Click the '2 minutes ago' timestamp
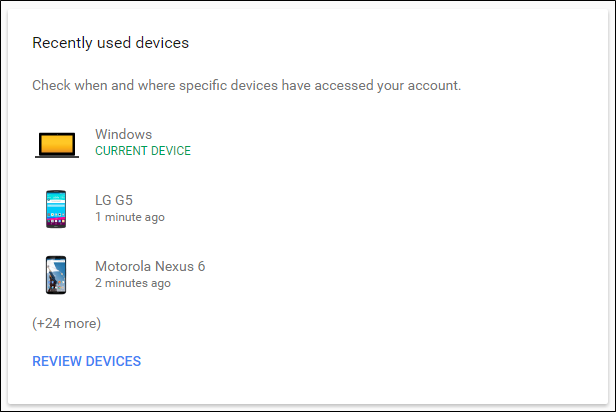Image resolution: width=616 pixels, height=412 pixels. [133, 283]
